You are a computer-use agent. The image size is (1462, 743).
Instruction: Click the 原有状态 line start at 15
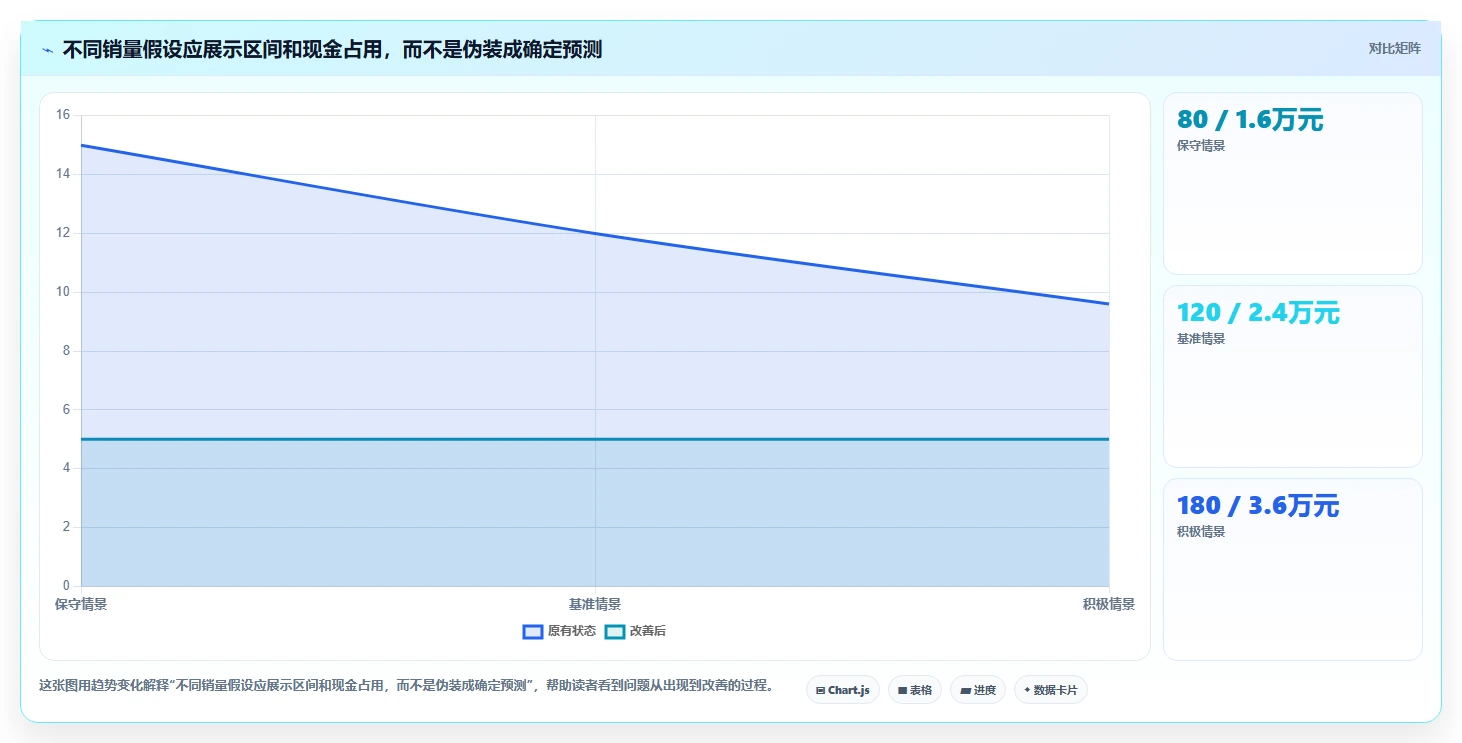(81, 145)
